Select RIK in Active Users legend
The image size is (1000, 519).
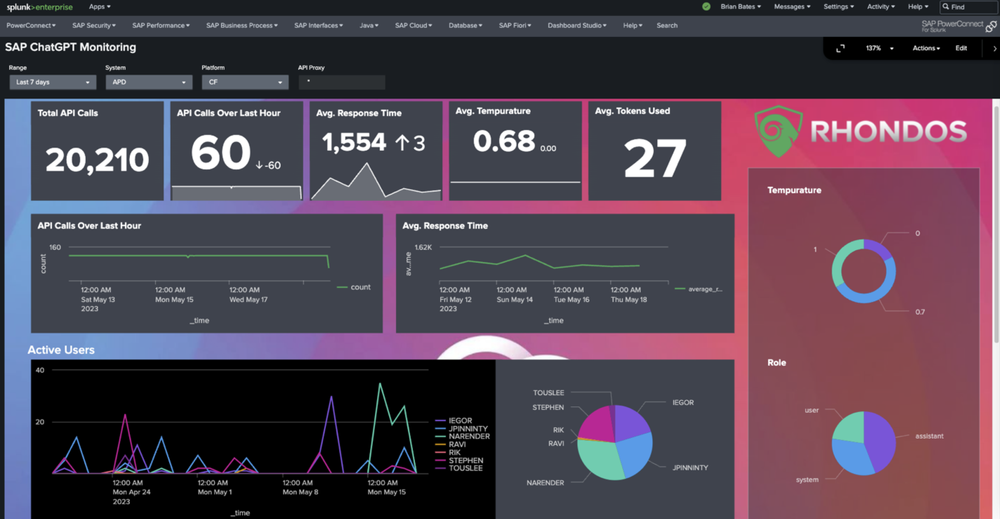448,452
